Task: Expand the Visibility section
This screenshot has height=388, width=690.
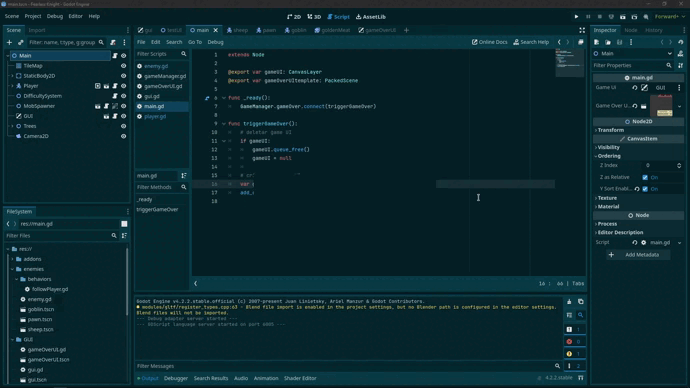Action: tap(608, 147)
